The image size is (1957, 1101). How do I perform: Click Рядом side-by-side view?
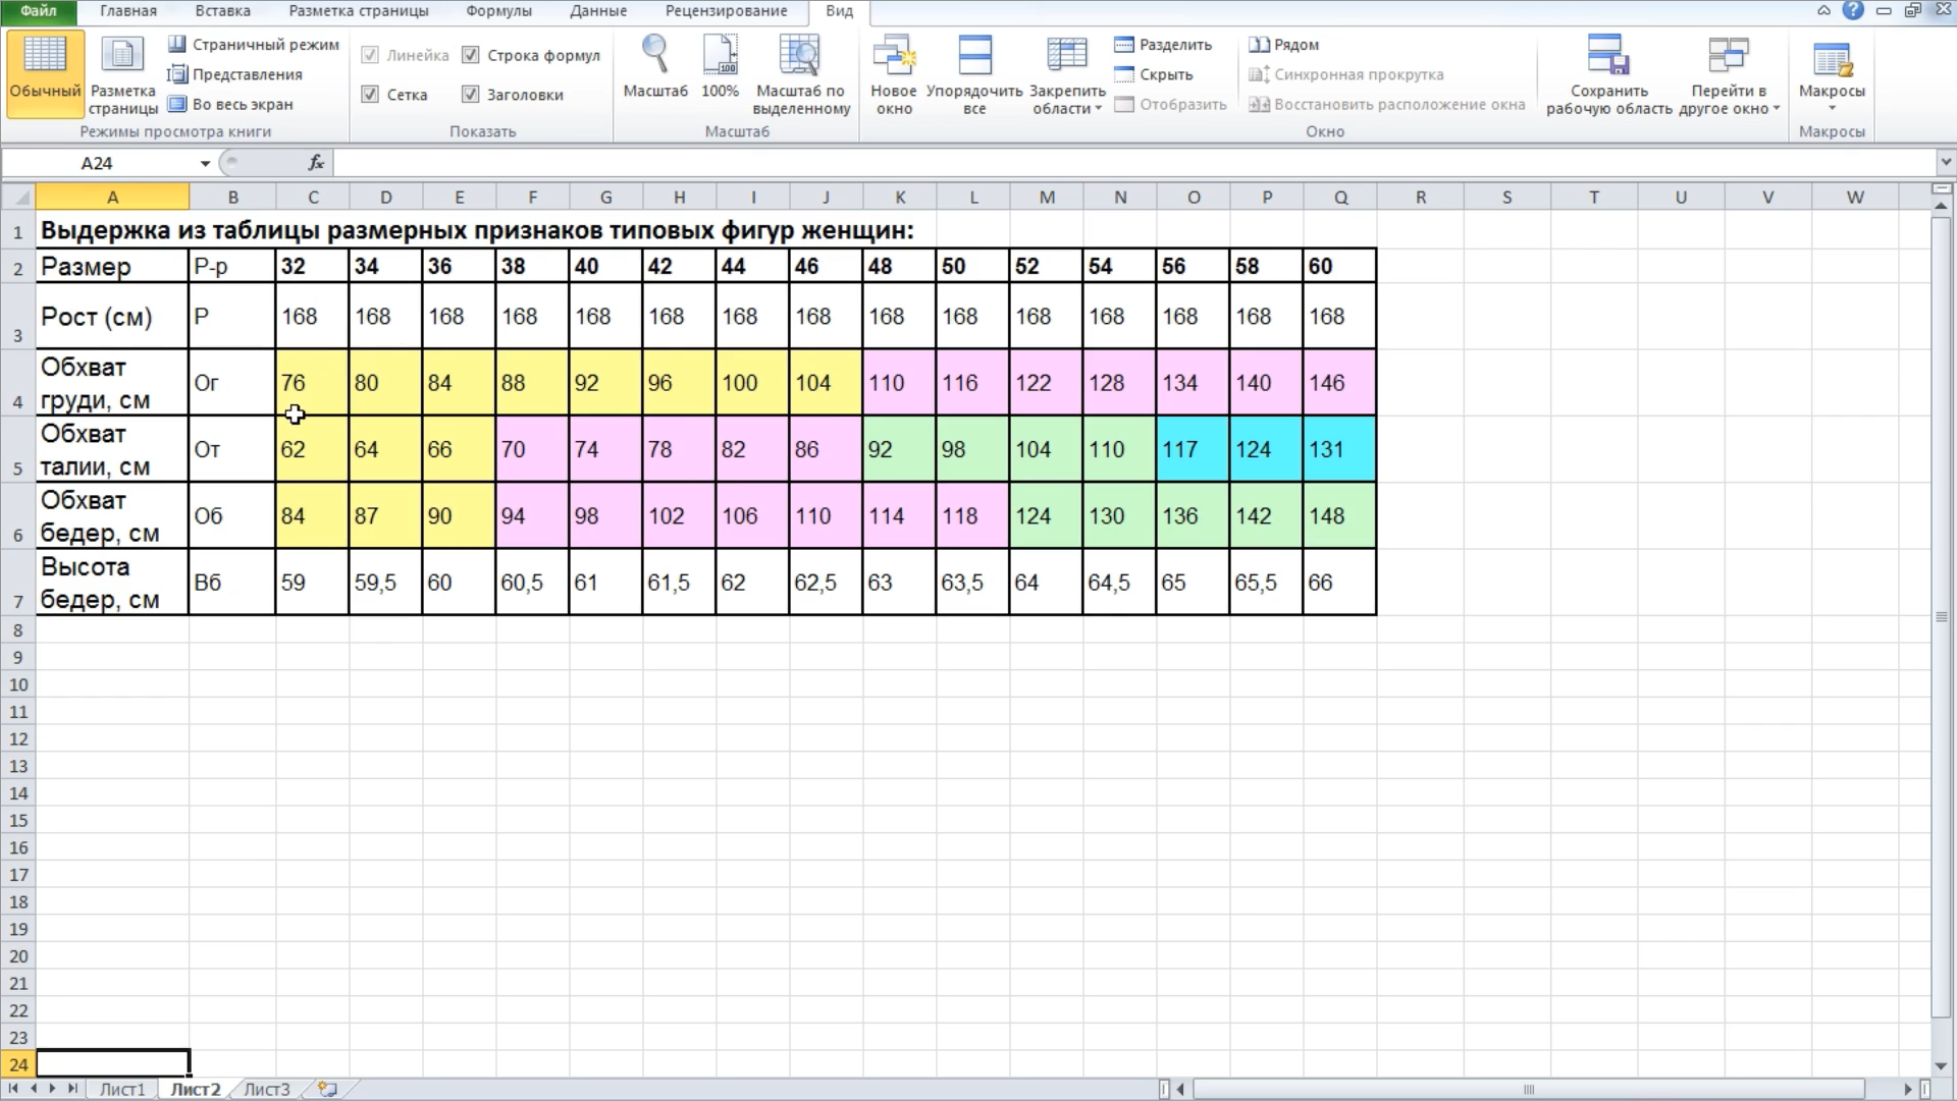(1284, 45)
